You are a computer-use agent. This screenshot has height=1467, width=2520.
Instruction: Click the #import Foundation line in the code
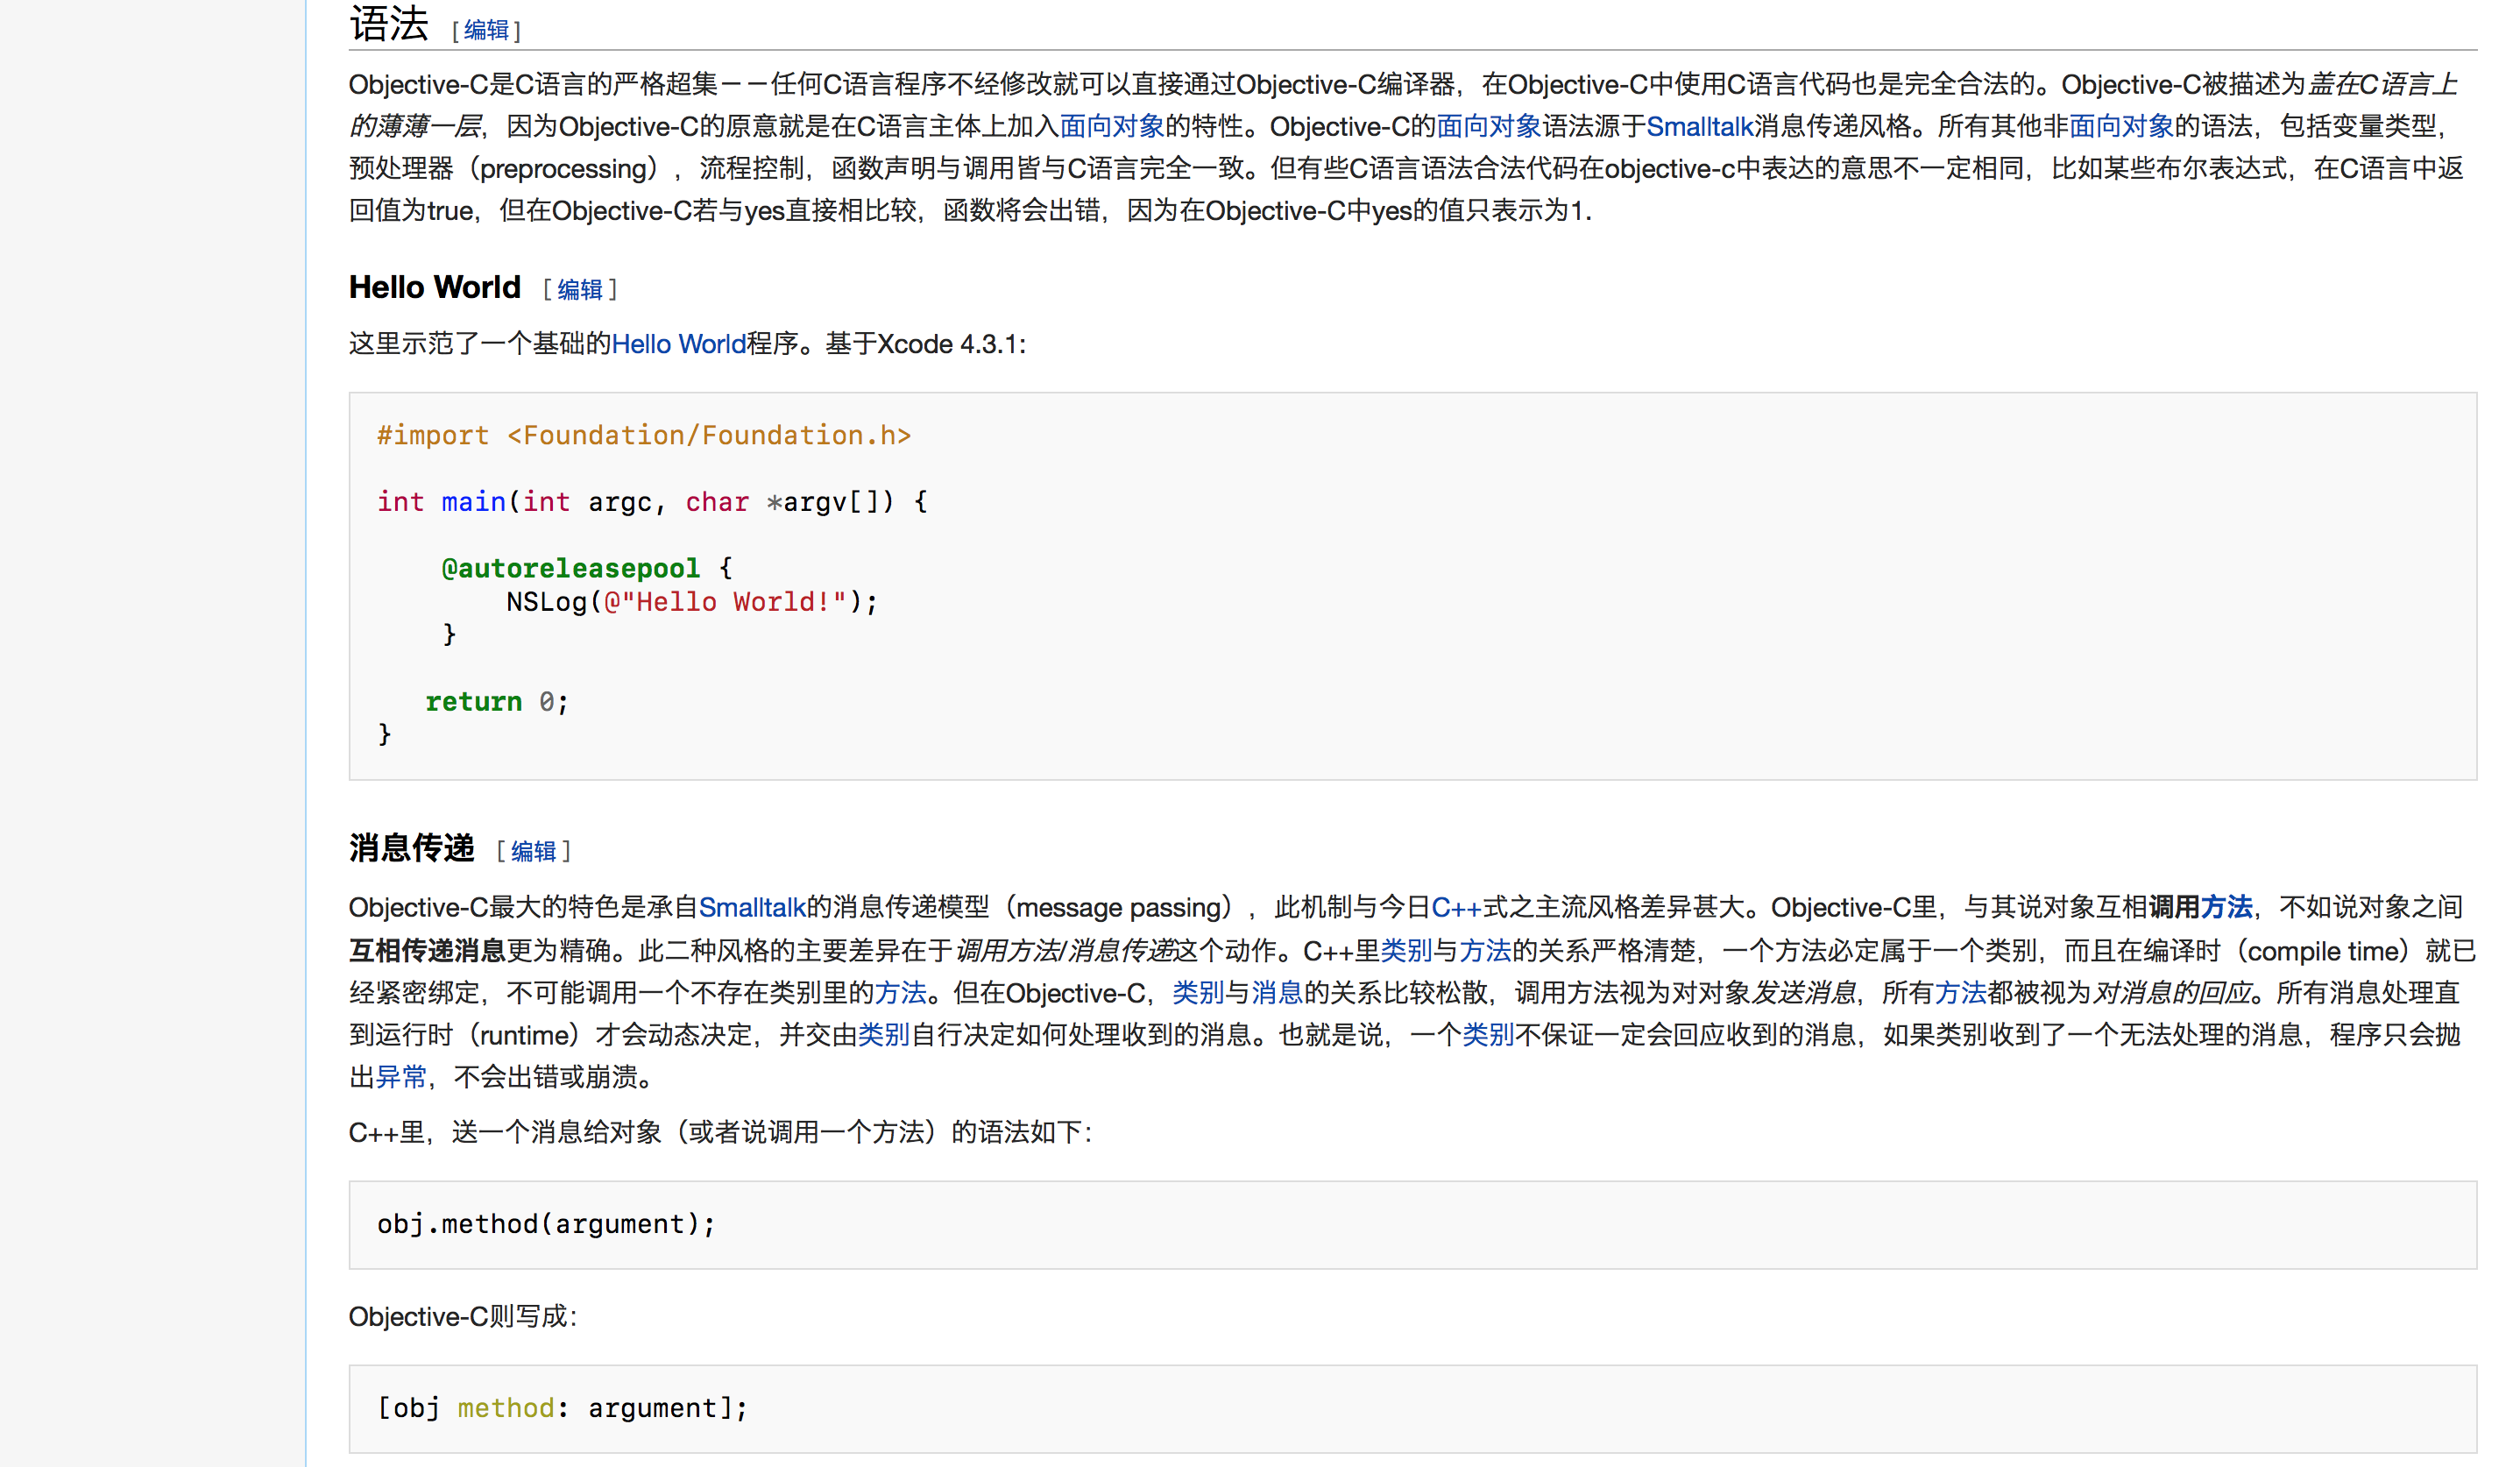pos(643,436)
